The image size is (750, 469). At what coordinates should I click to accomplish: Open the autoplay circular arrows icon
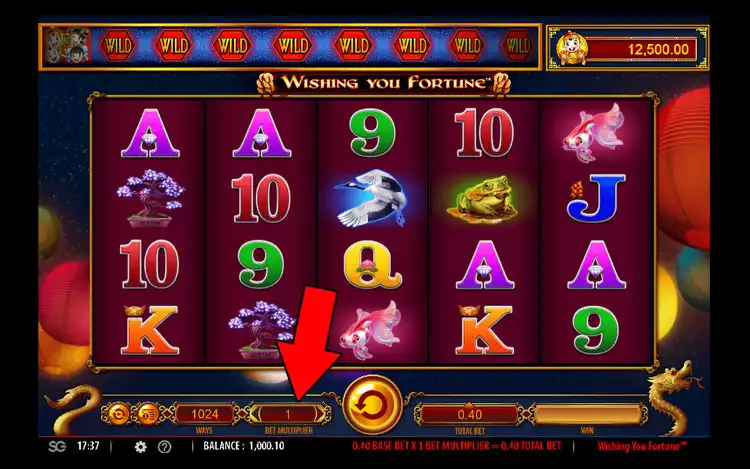point(117,414)
